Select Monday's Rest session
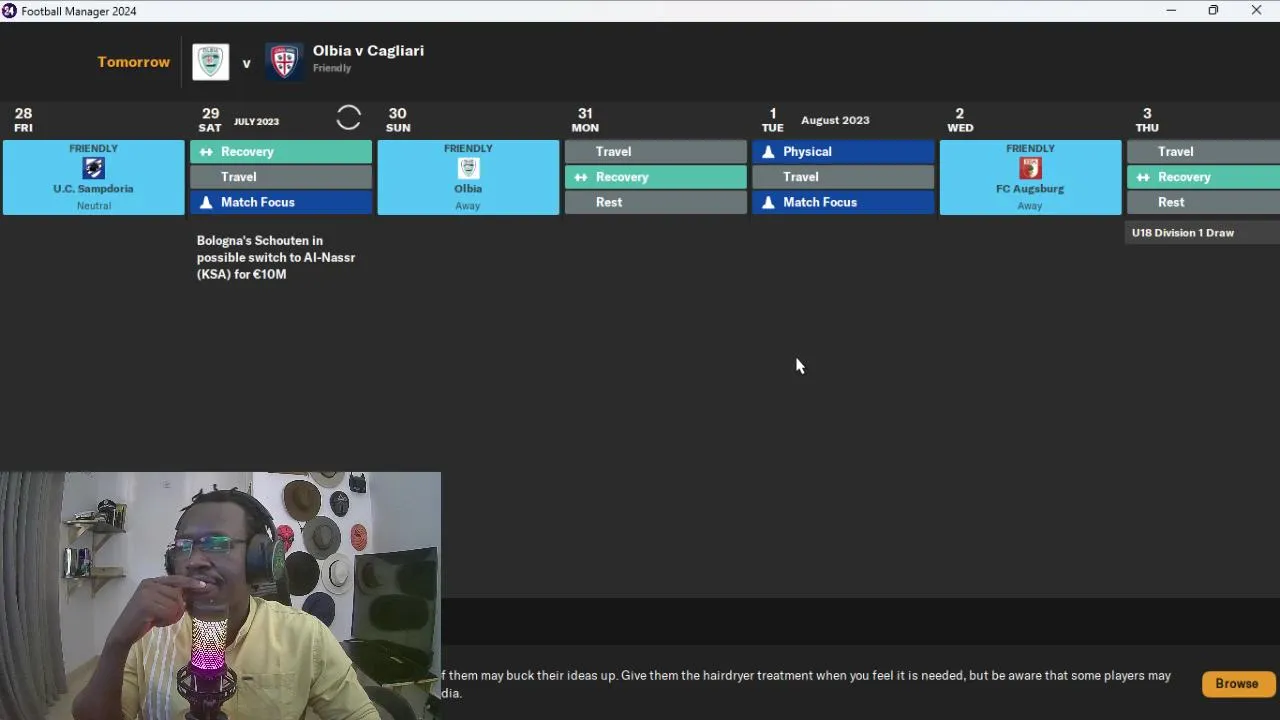The image size is (1280, 720). click(x=656, y=202)
